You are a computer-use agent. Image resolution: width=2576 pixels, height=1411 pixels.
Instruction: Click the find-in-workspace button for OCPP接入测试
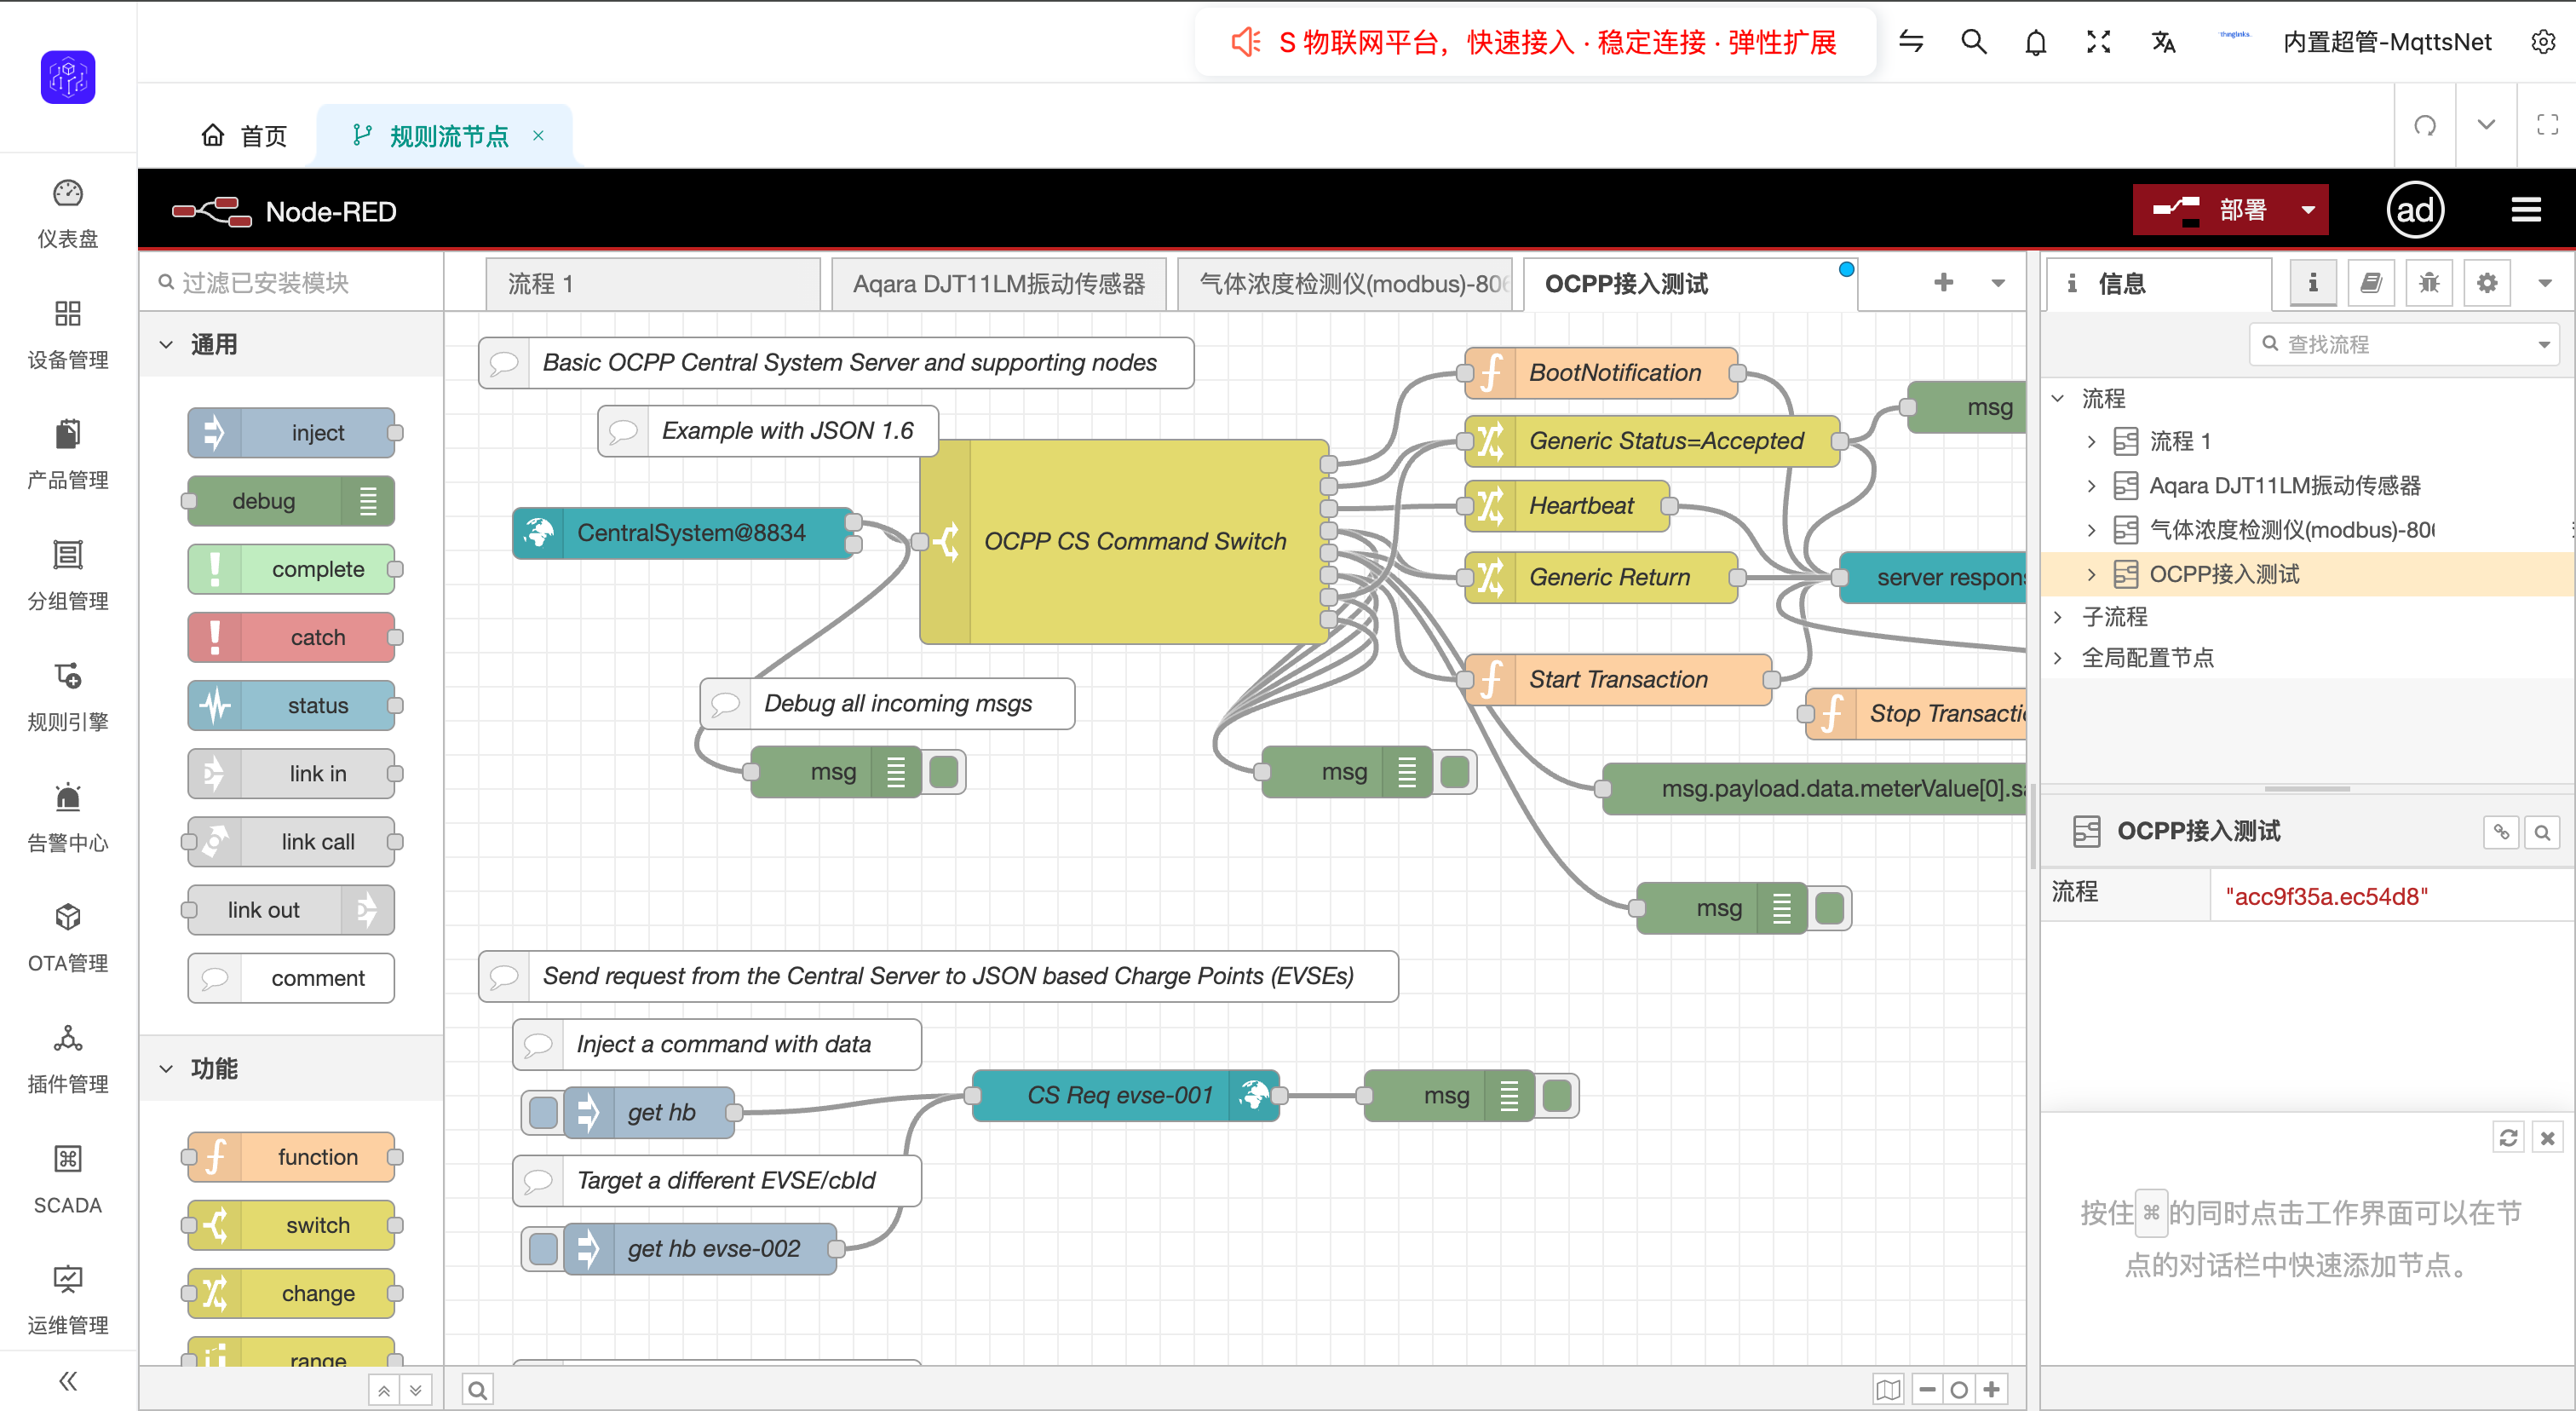click(2541, 831)
